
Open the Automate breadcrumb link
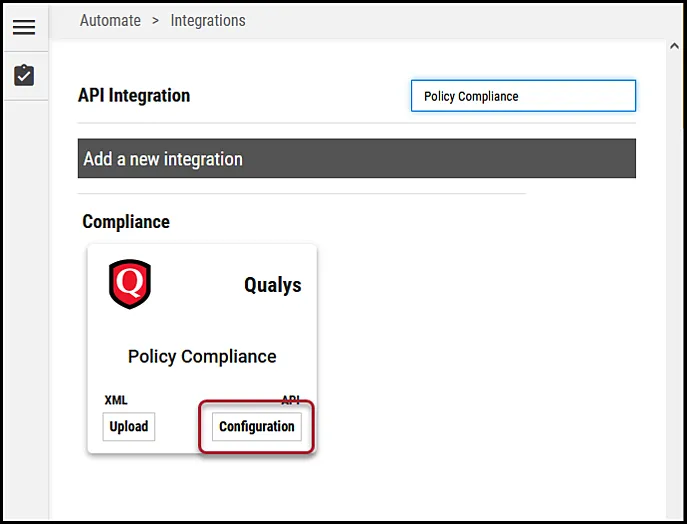point(110,21)
